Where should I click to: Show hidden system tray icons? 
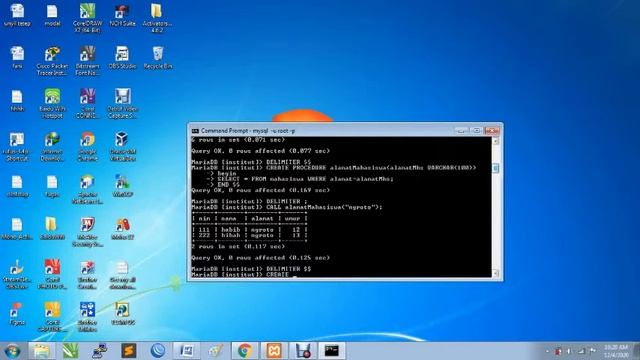coord(547,351)
